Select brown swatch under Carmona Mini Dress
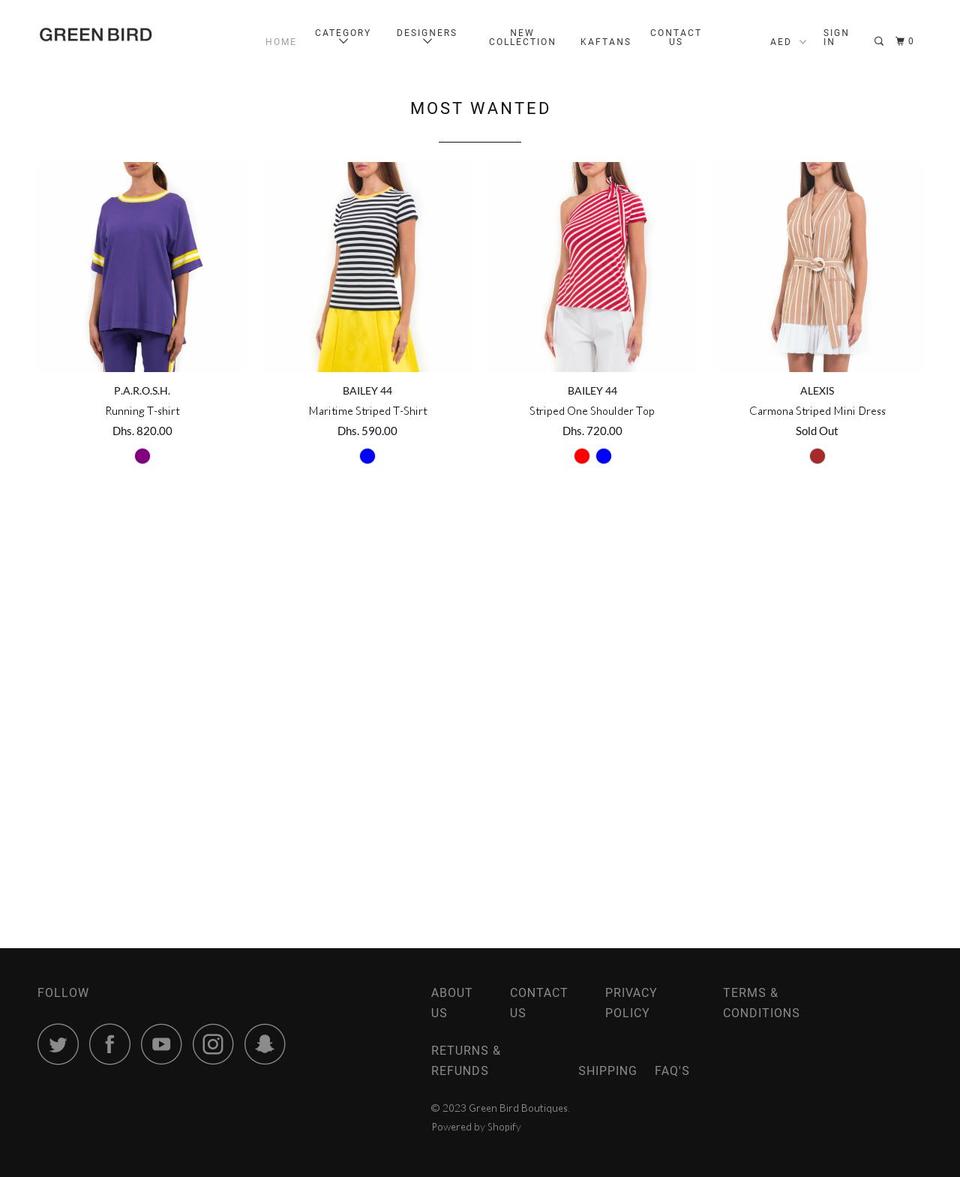Viewport: 960px width, 1177px height. (x=817, y=456)
